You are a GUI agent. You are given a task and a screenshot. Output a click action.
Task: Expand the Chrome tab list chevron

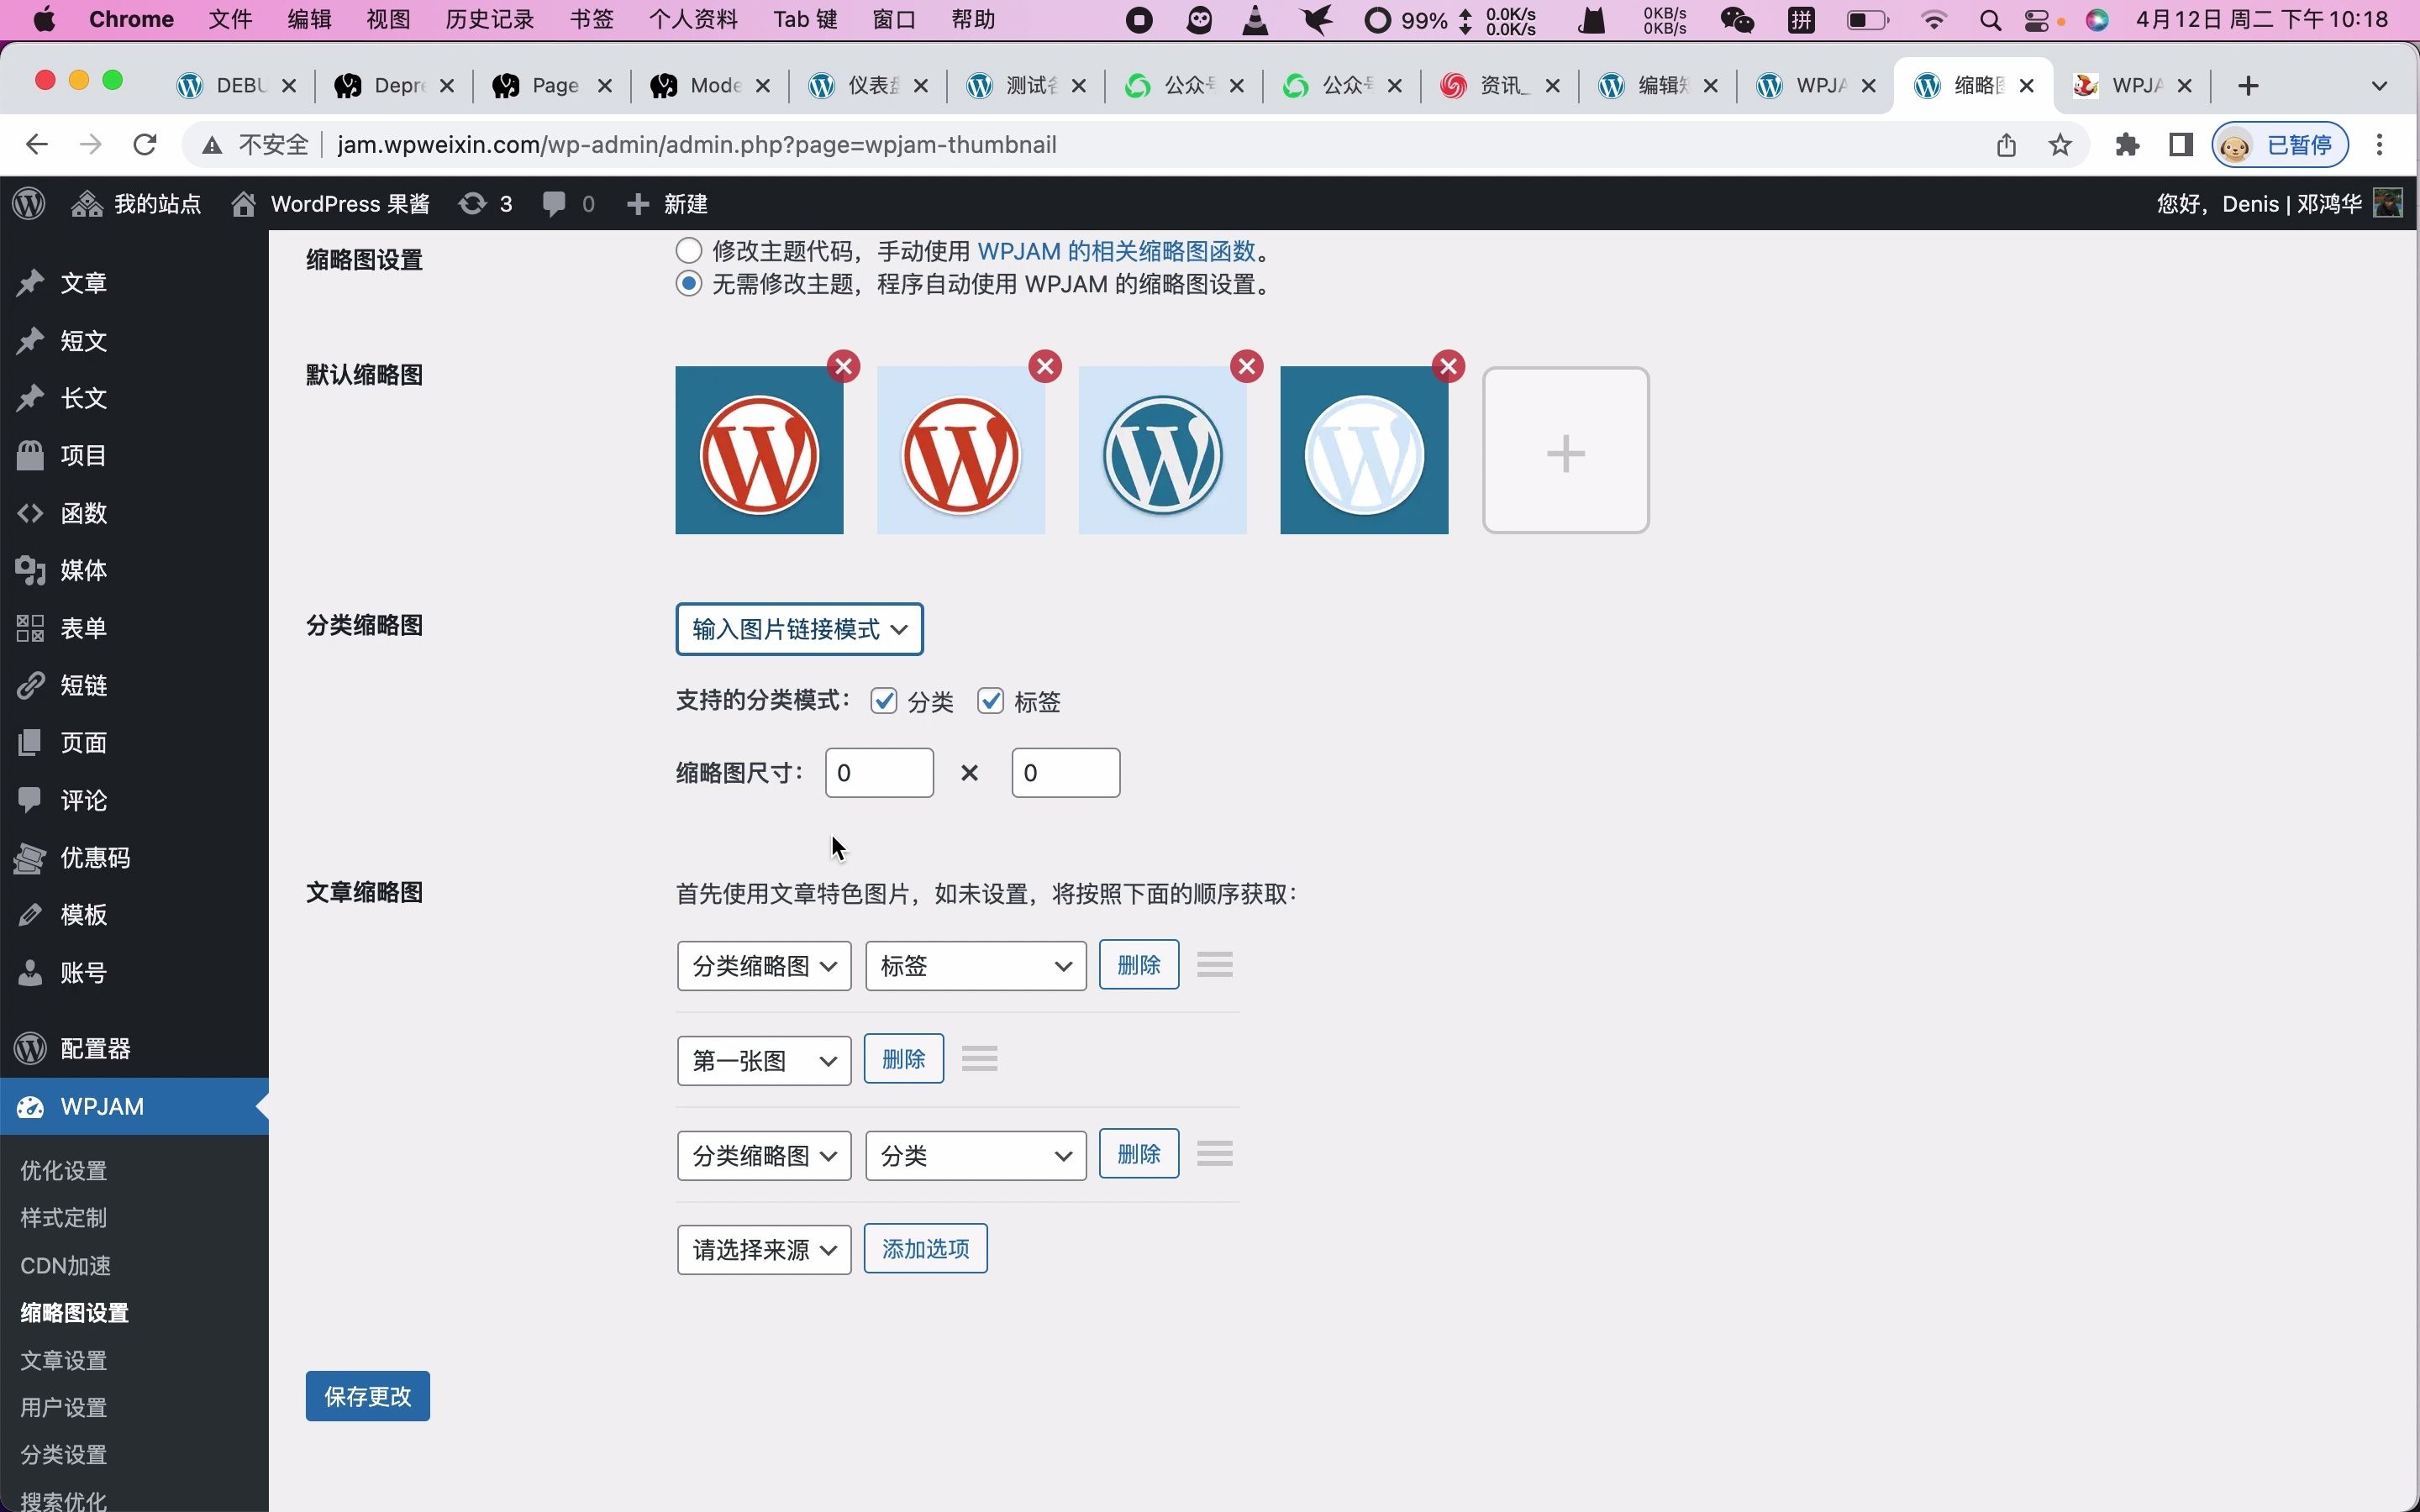click(2379, 86)
